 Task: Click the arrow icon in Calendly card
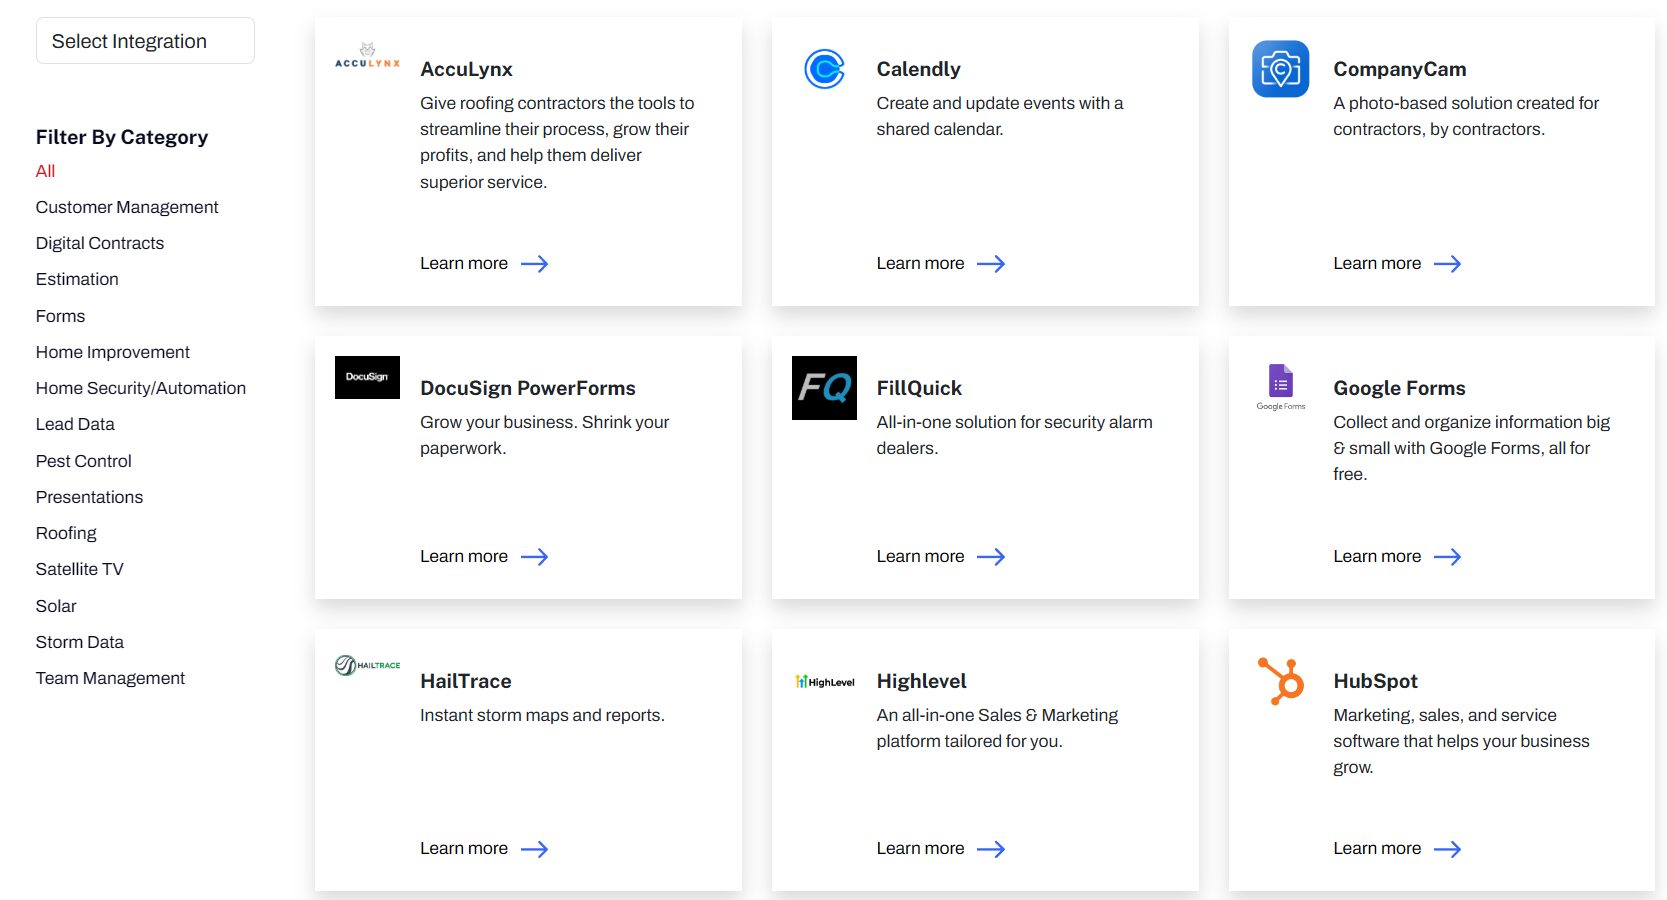(991, 264)
